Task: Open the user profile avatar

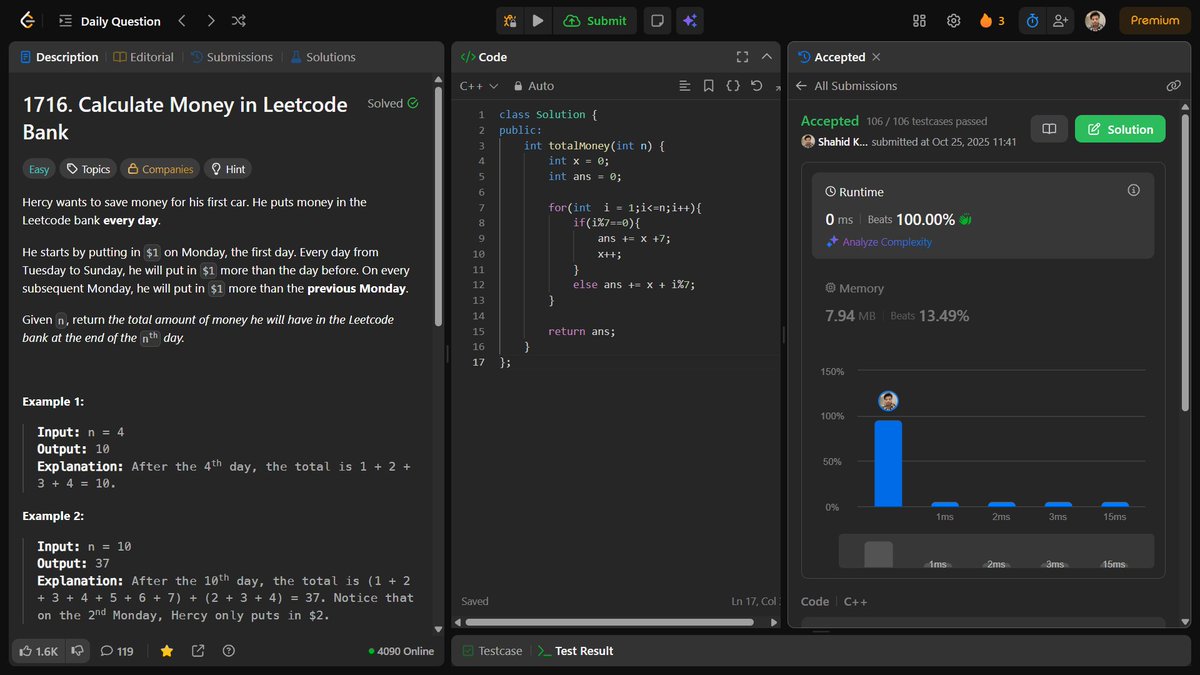Action: click(1096, 20)
